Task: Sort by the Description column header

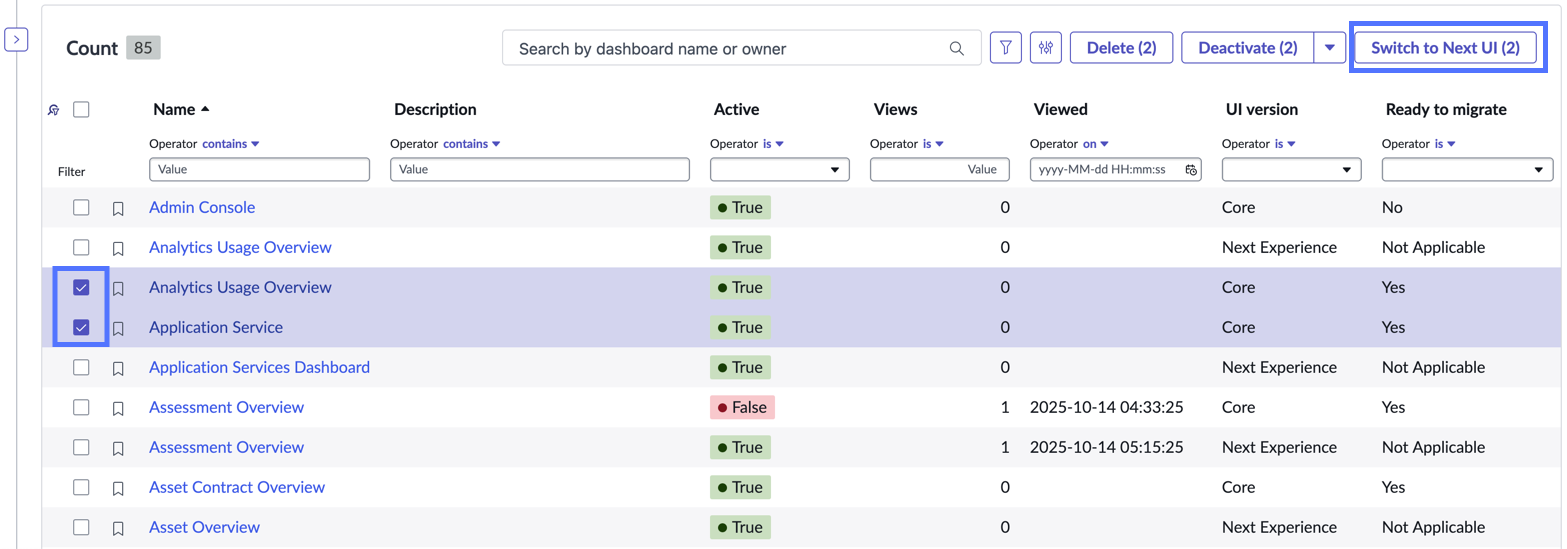Action: coord(435,109)
